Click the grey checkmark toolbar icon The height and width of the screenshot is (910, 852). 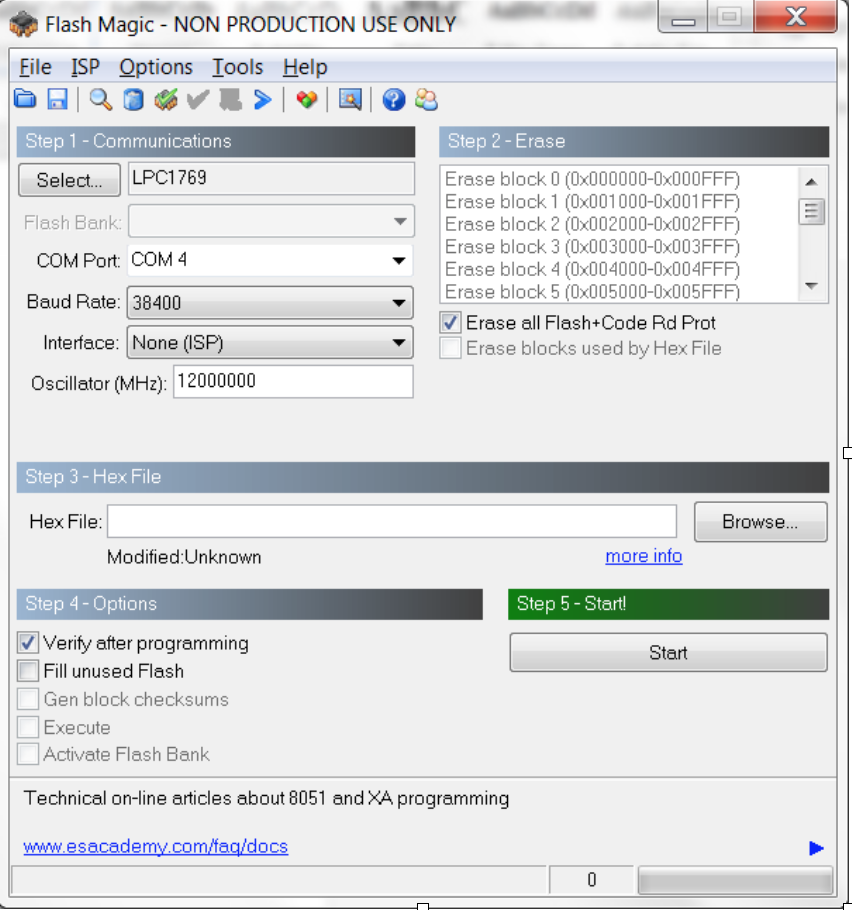click(198, 100)
